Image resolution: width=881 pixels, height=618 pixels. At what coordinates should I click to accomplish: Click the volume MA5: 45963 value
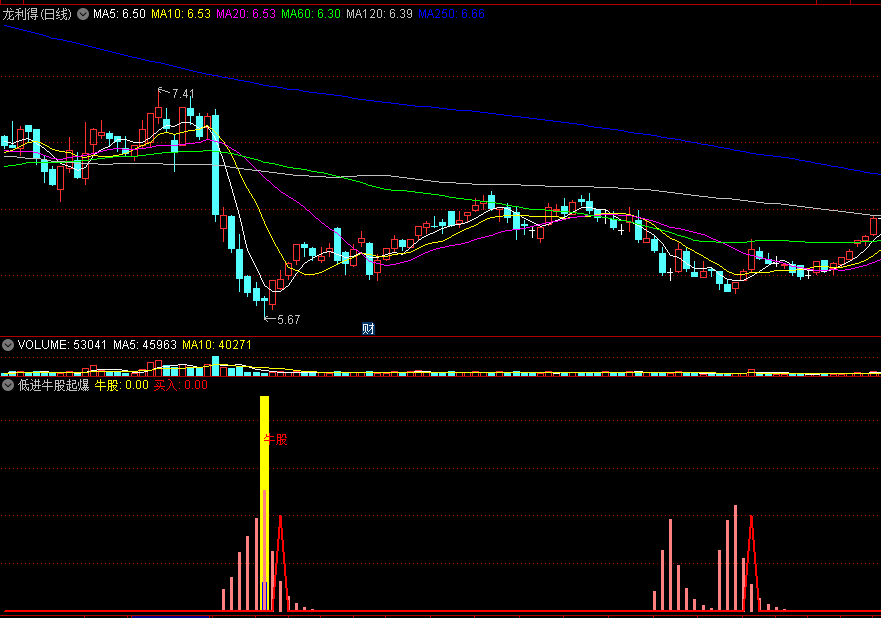145,344
